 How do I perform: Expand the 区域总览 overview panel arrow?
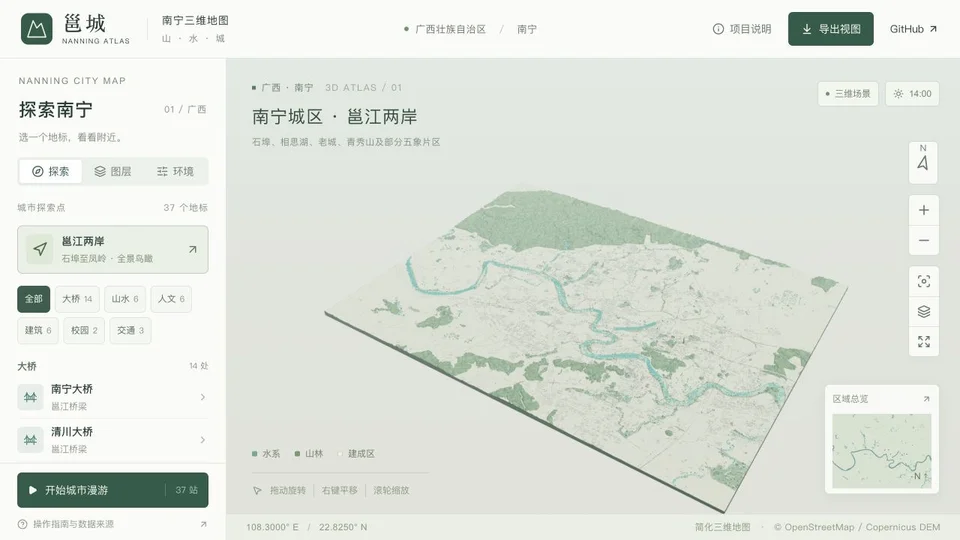(x=926, y=399)
